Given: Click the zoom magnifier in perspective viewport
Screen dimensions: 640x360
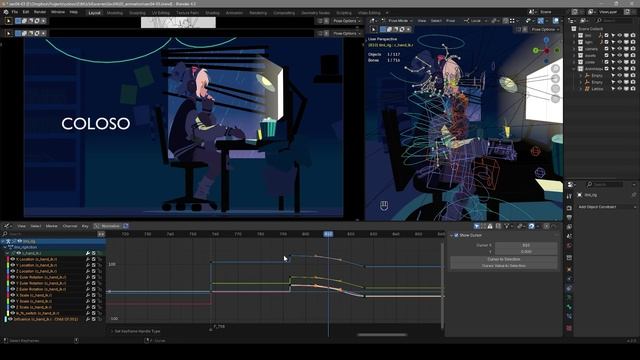Looking at the screenshot, I should [x=555, y=68].
